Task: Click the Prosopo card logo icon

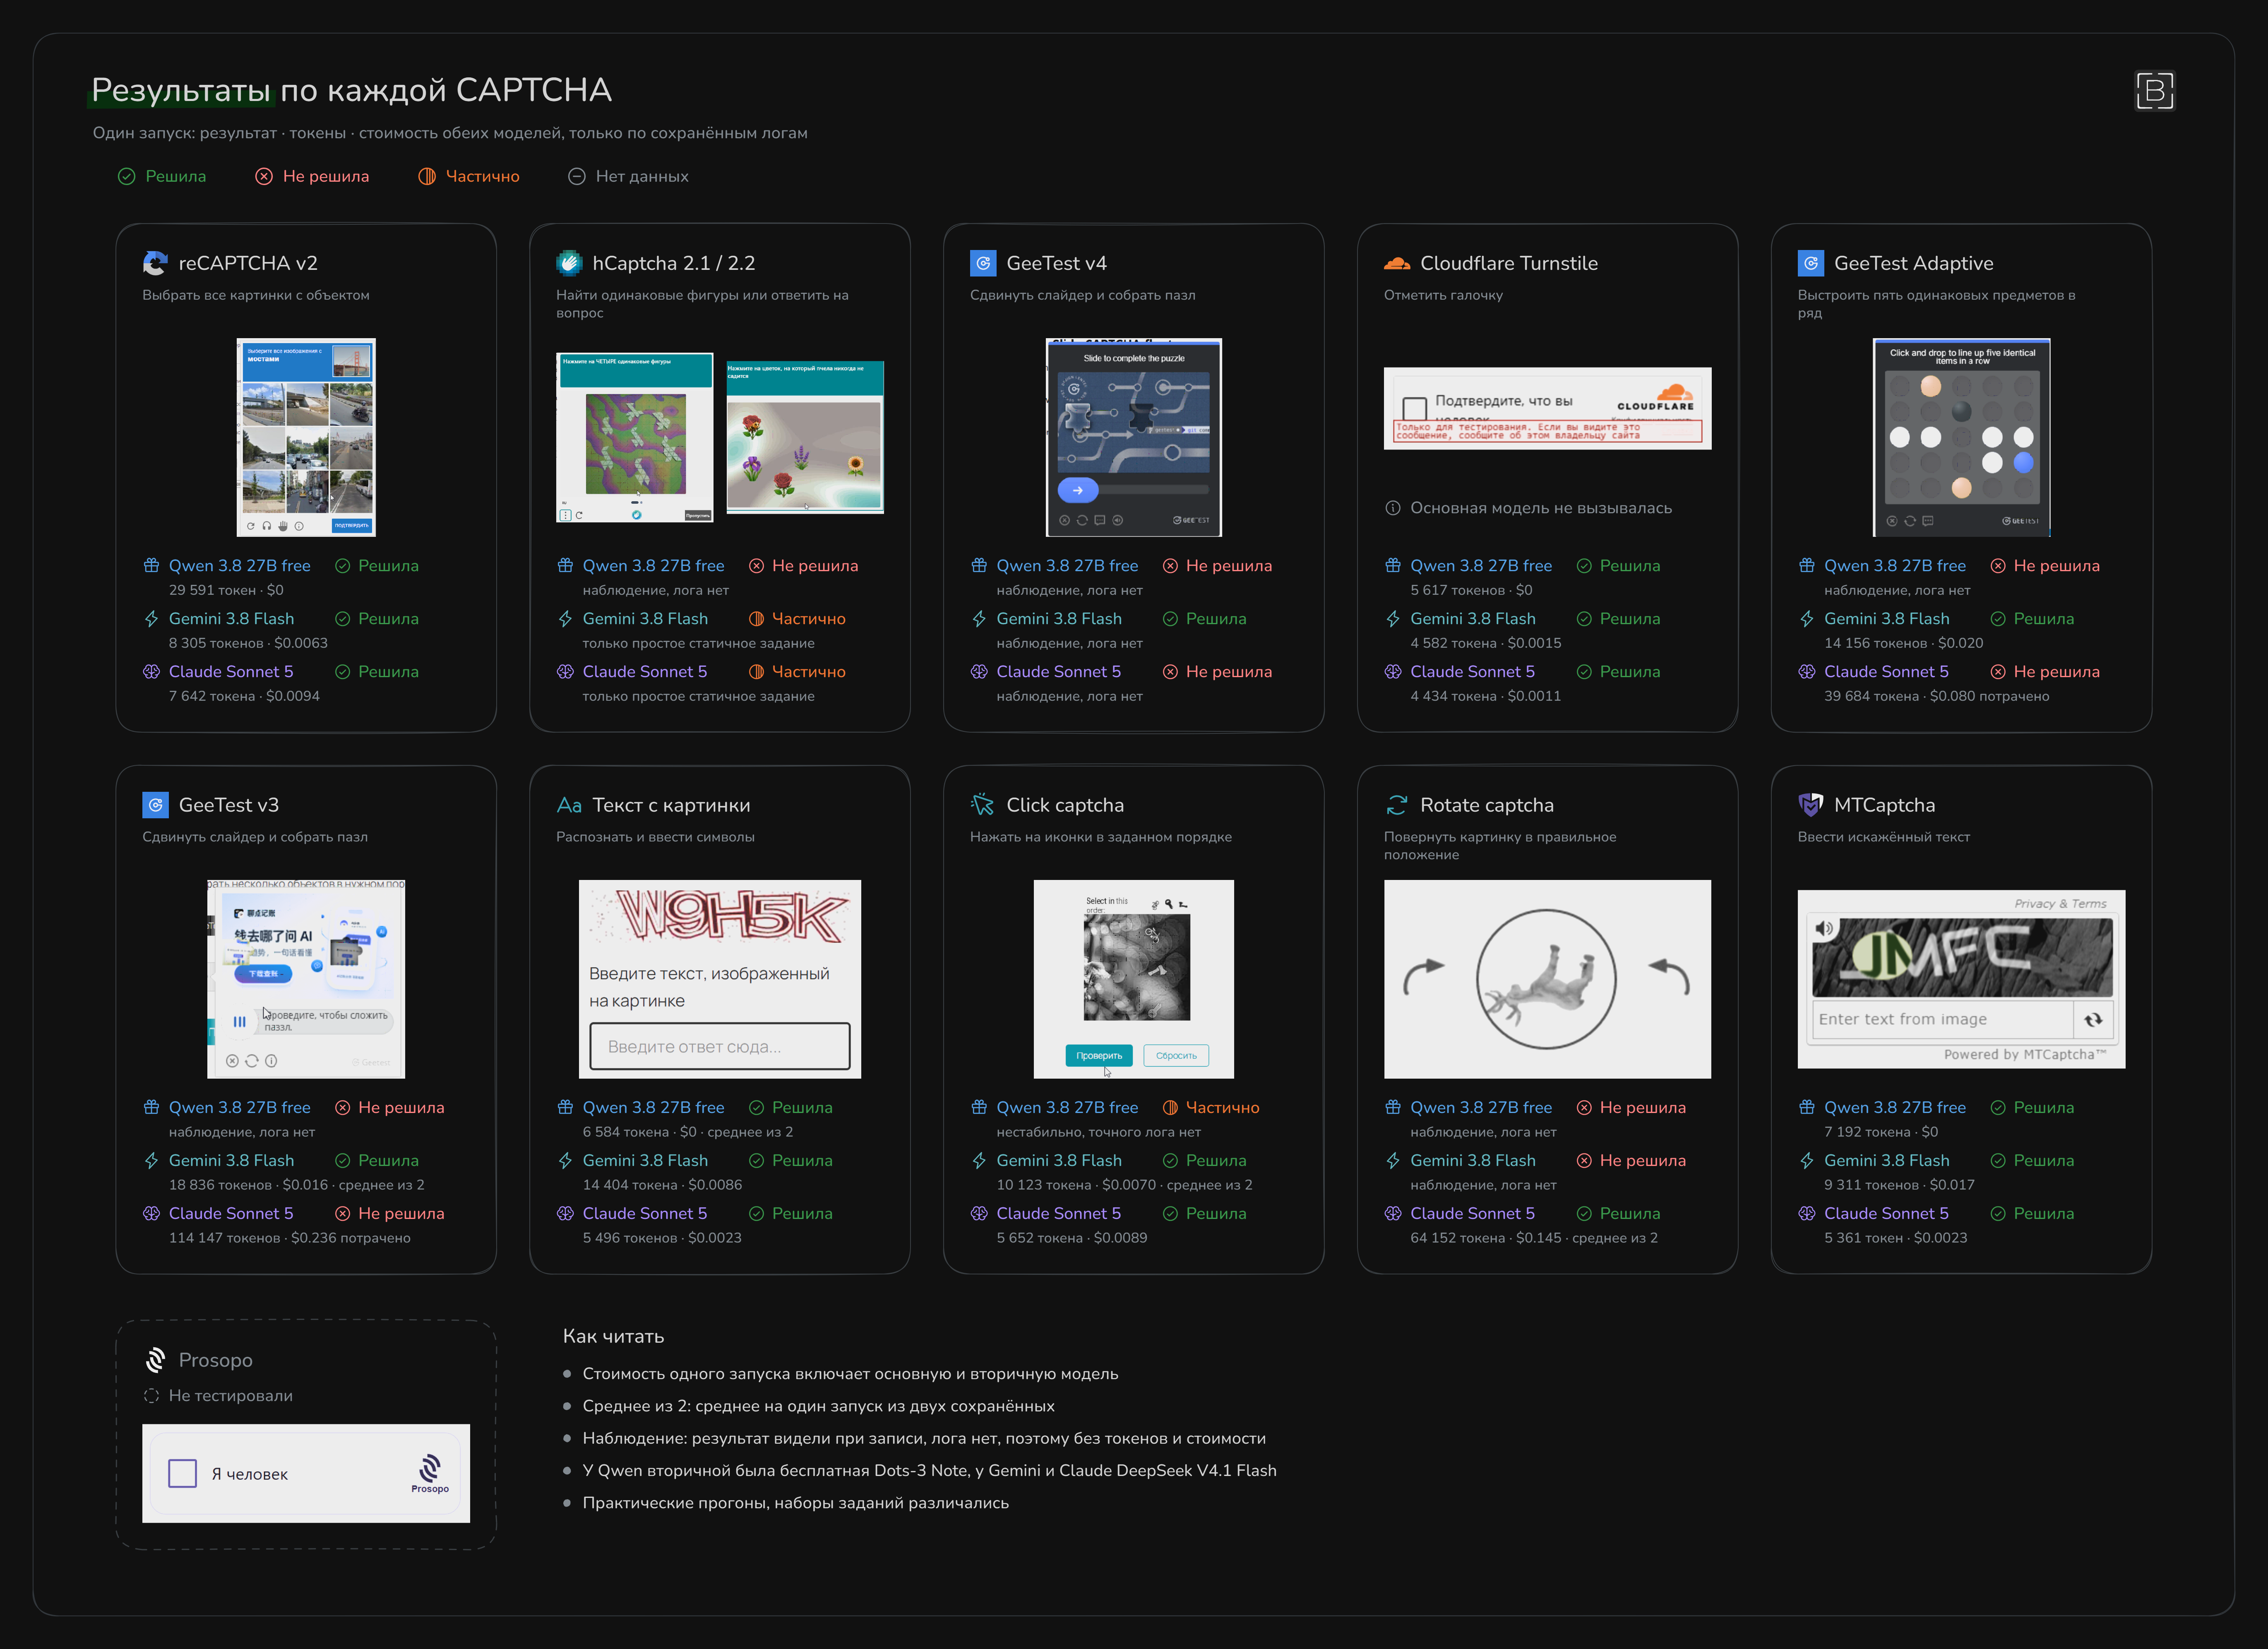Action: pos(155,1360)
